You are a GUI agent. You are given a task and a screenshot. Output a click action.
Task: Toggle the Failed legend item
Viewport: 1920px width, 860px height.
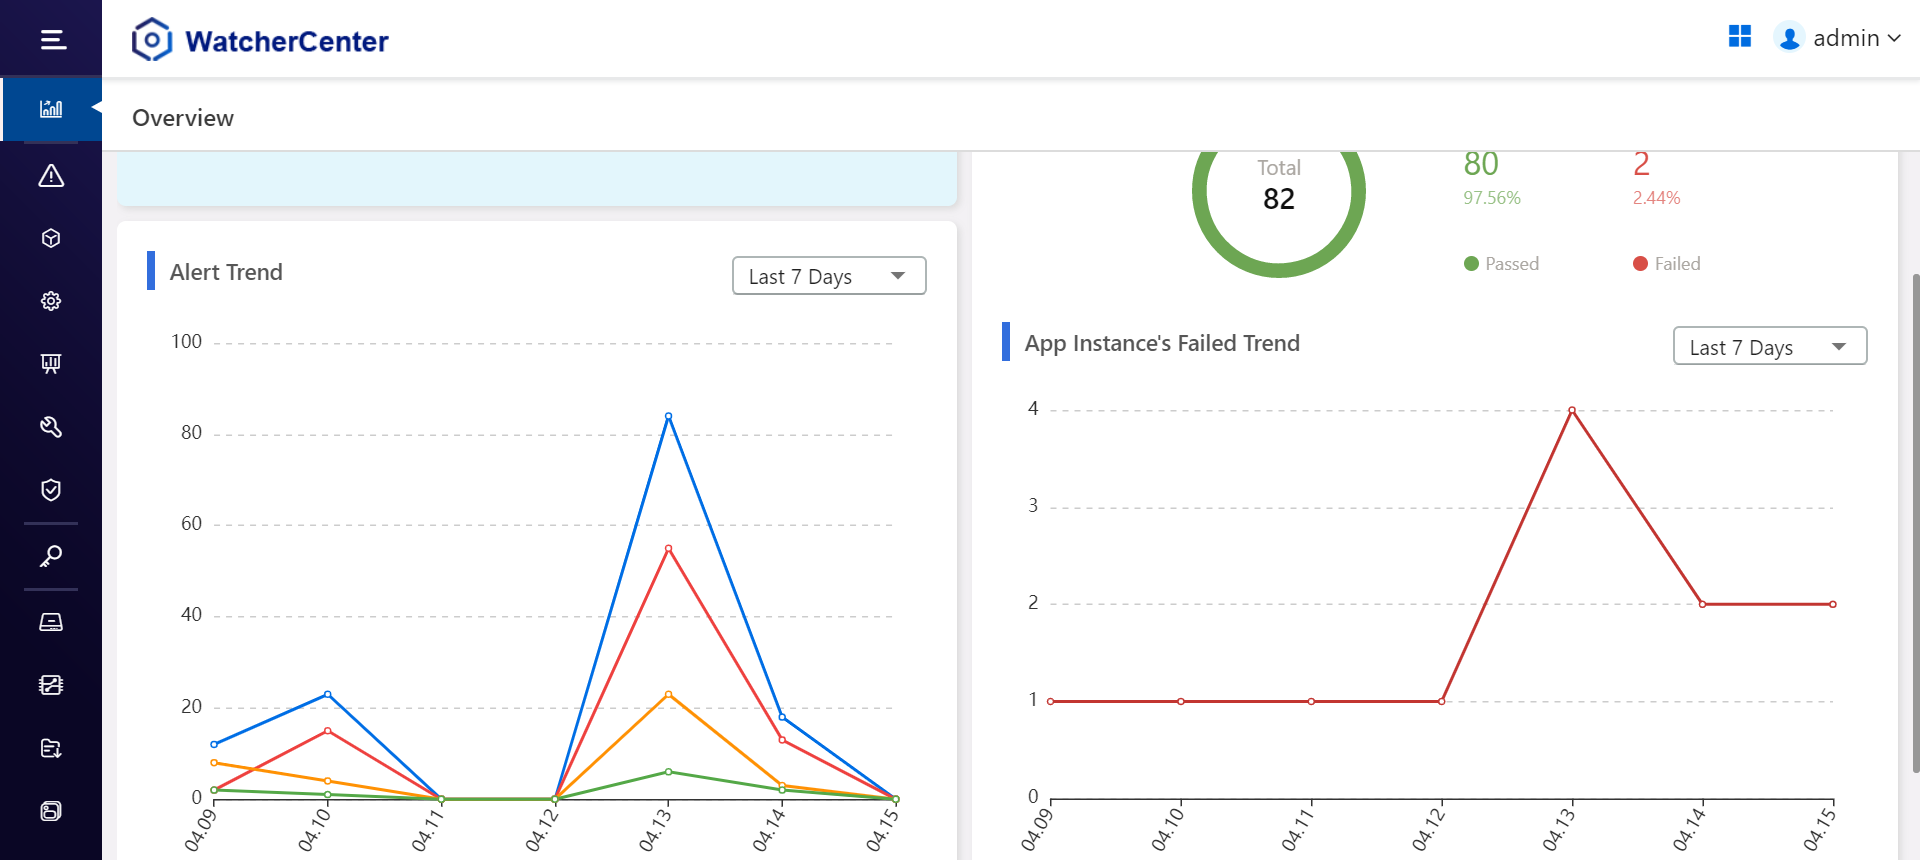(1666, 264)
